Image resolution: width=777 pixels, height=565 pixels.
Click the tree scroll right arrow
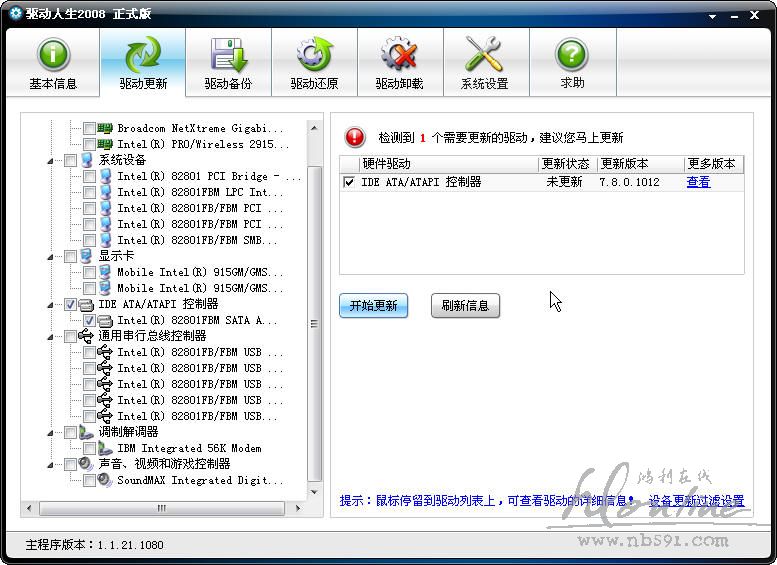click(298, 508)
